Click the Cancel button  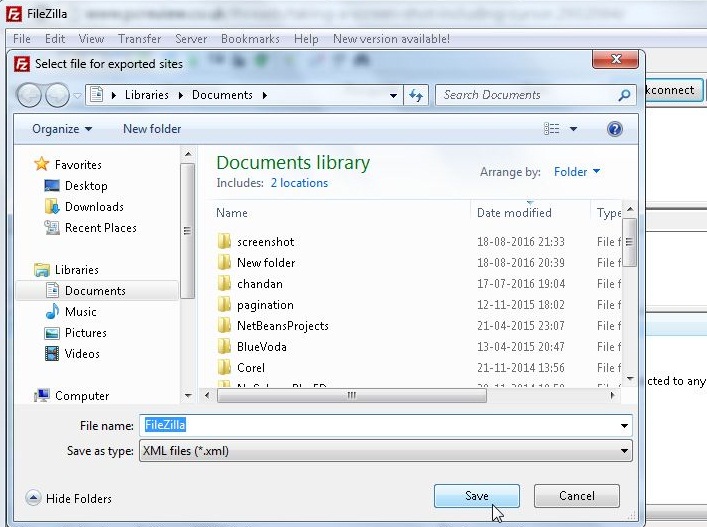(577, 496)
